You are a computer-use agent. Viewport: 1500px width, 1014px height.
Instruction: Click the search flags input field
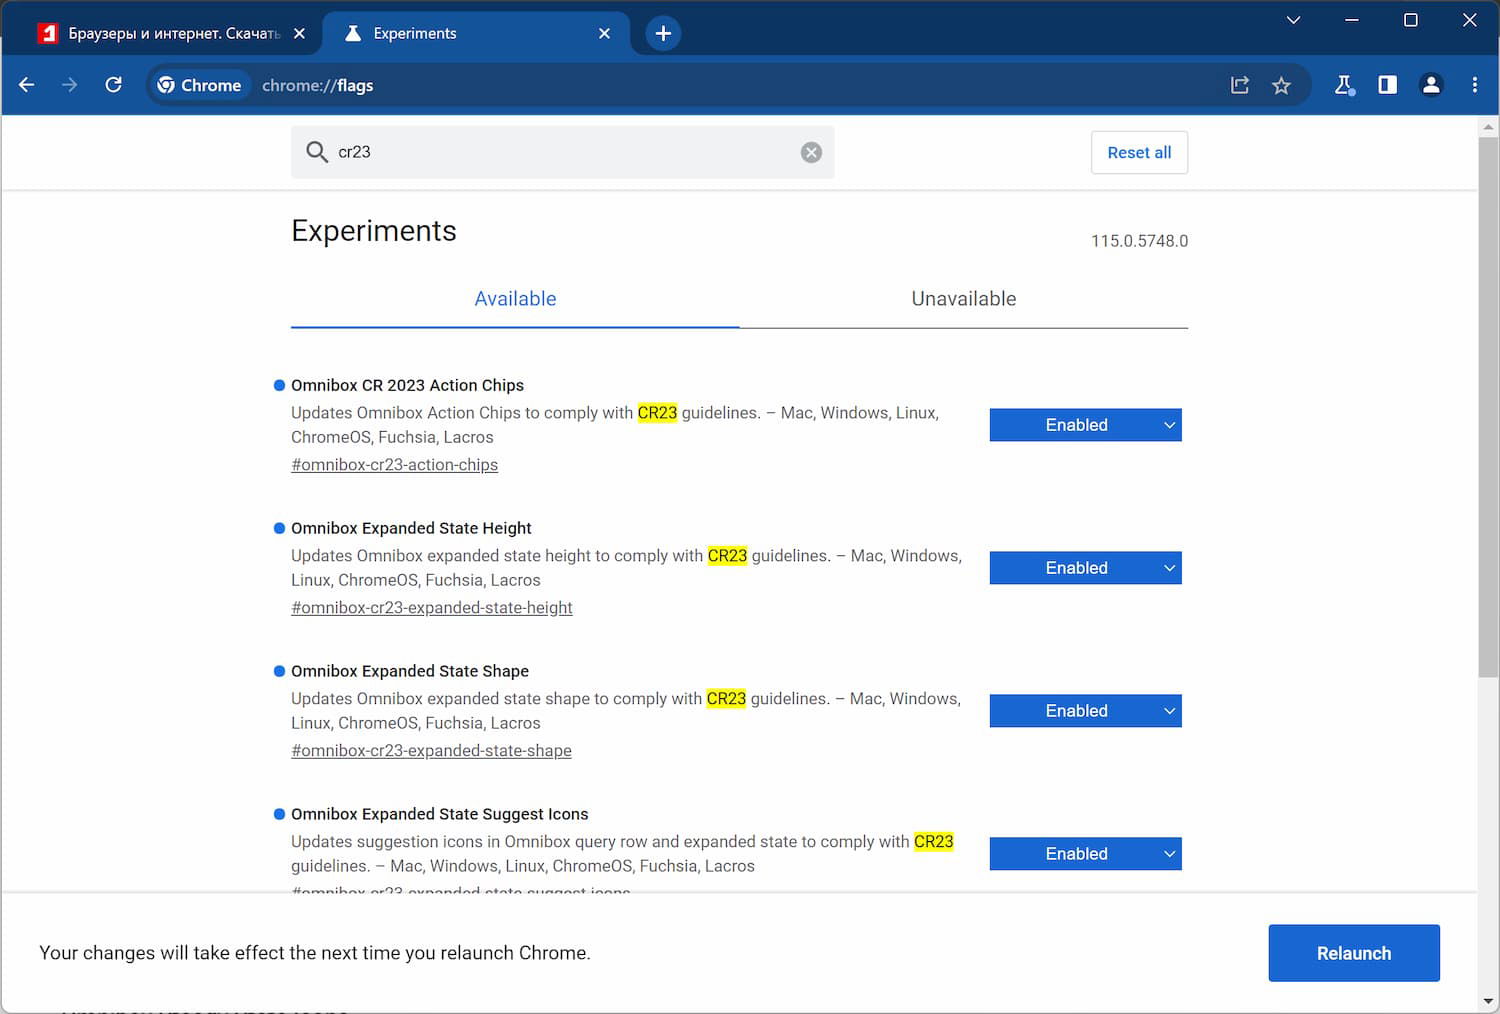[x=560, y=152]
